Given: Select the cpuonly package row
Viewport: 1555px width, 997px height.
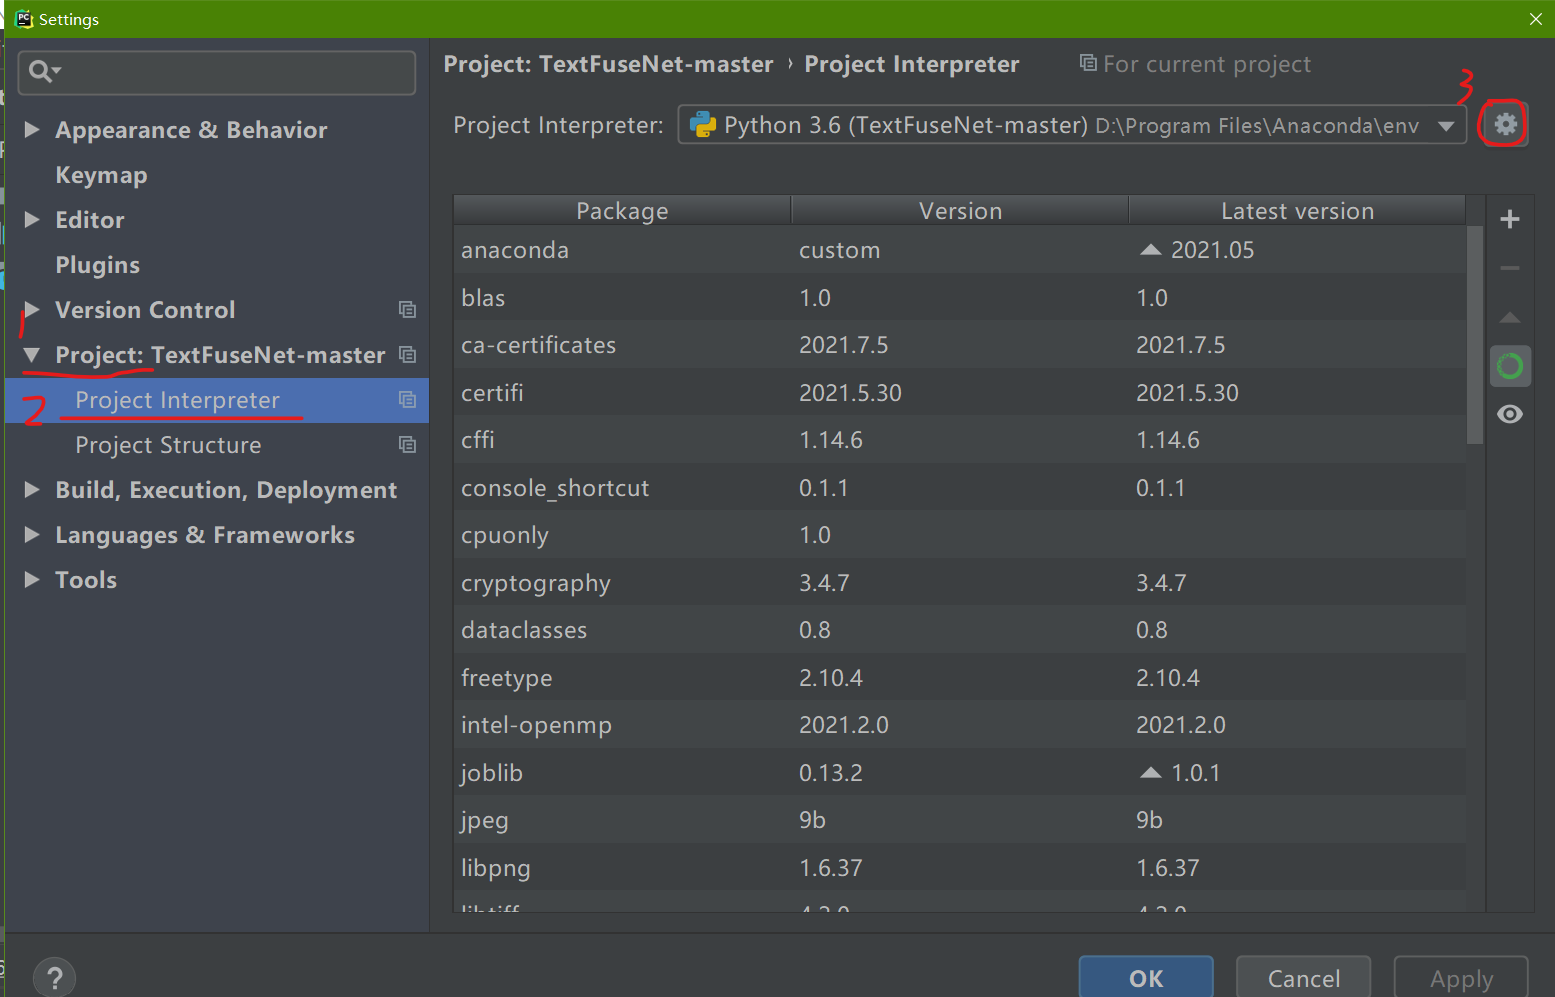Looking at the screenshot, I should tap(960, 535).
